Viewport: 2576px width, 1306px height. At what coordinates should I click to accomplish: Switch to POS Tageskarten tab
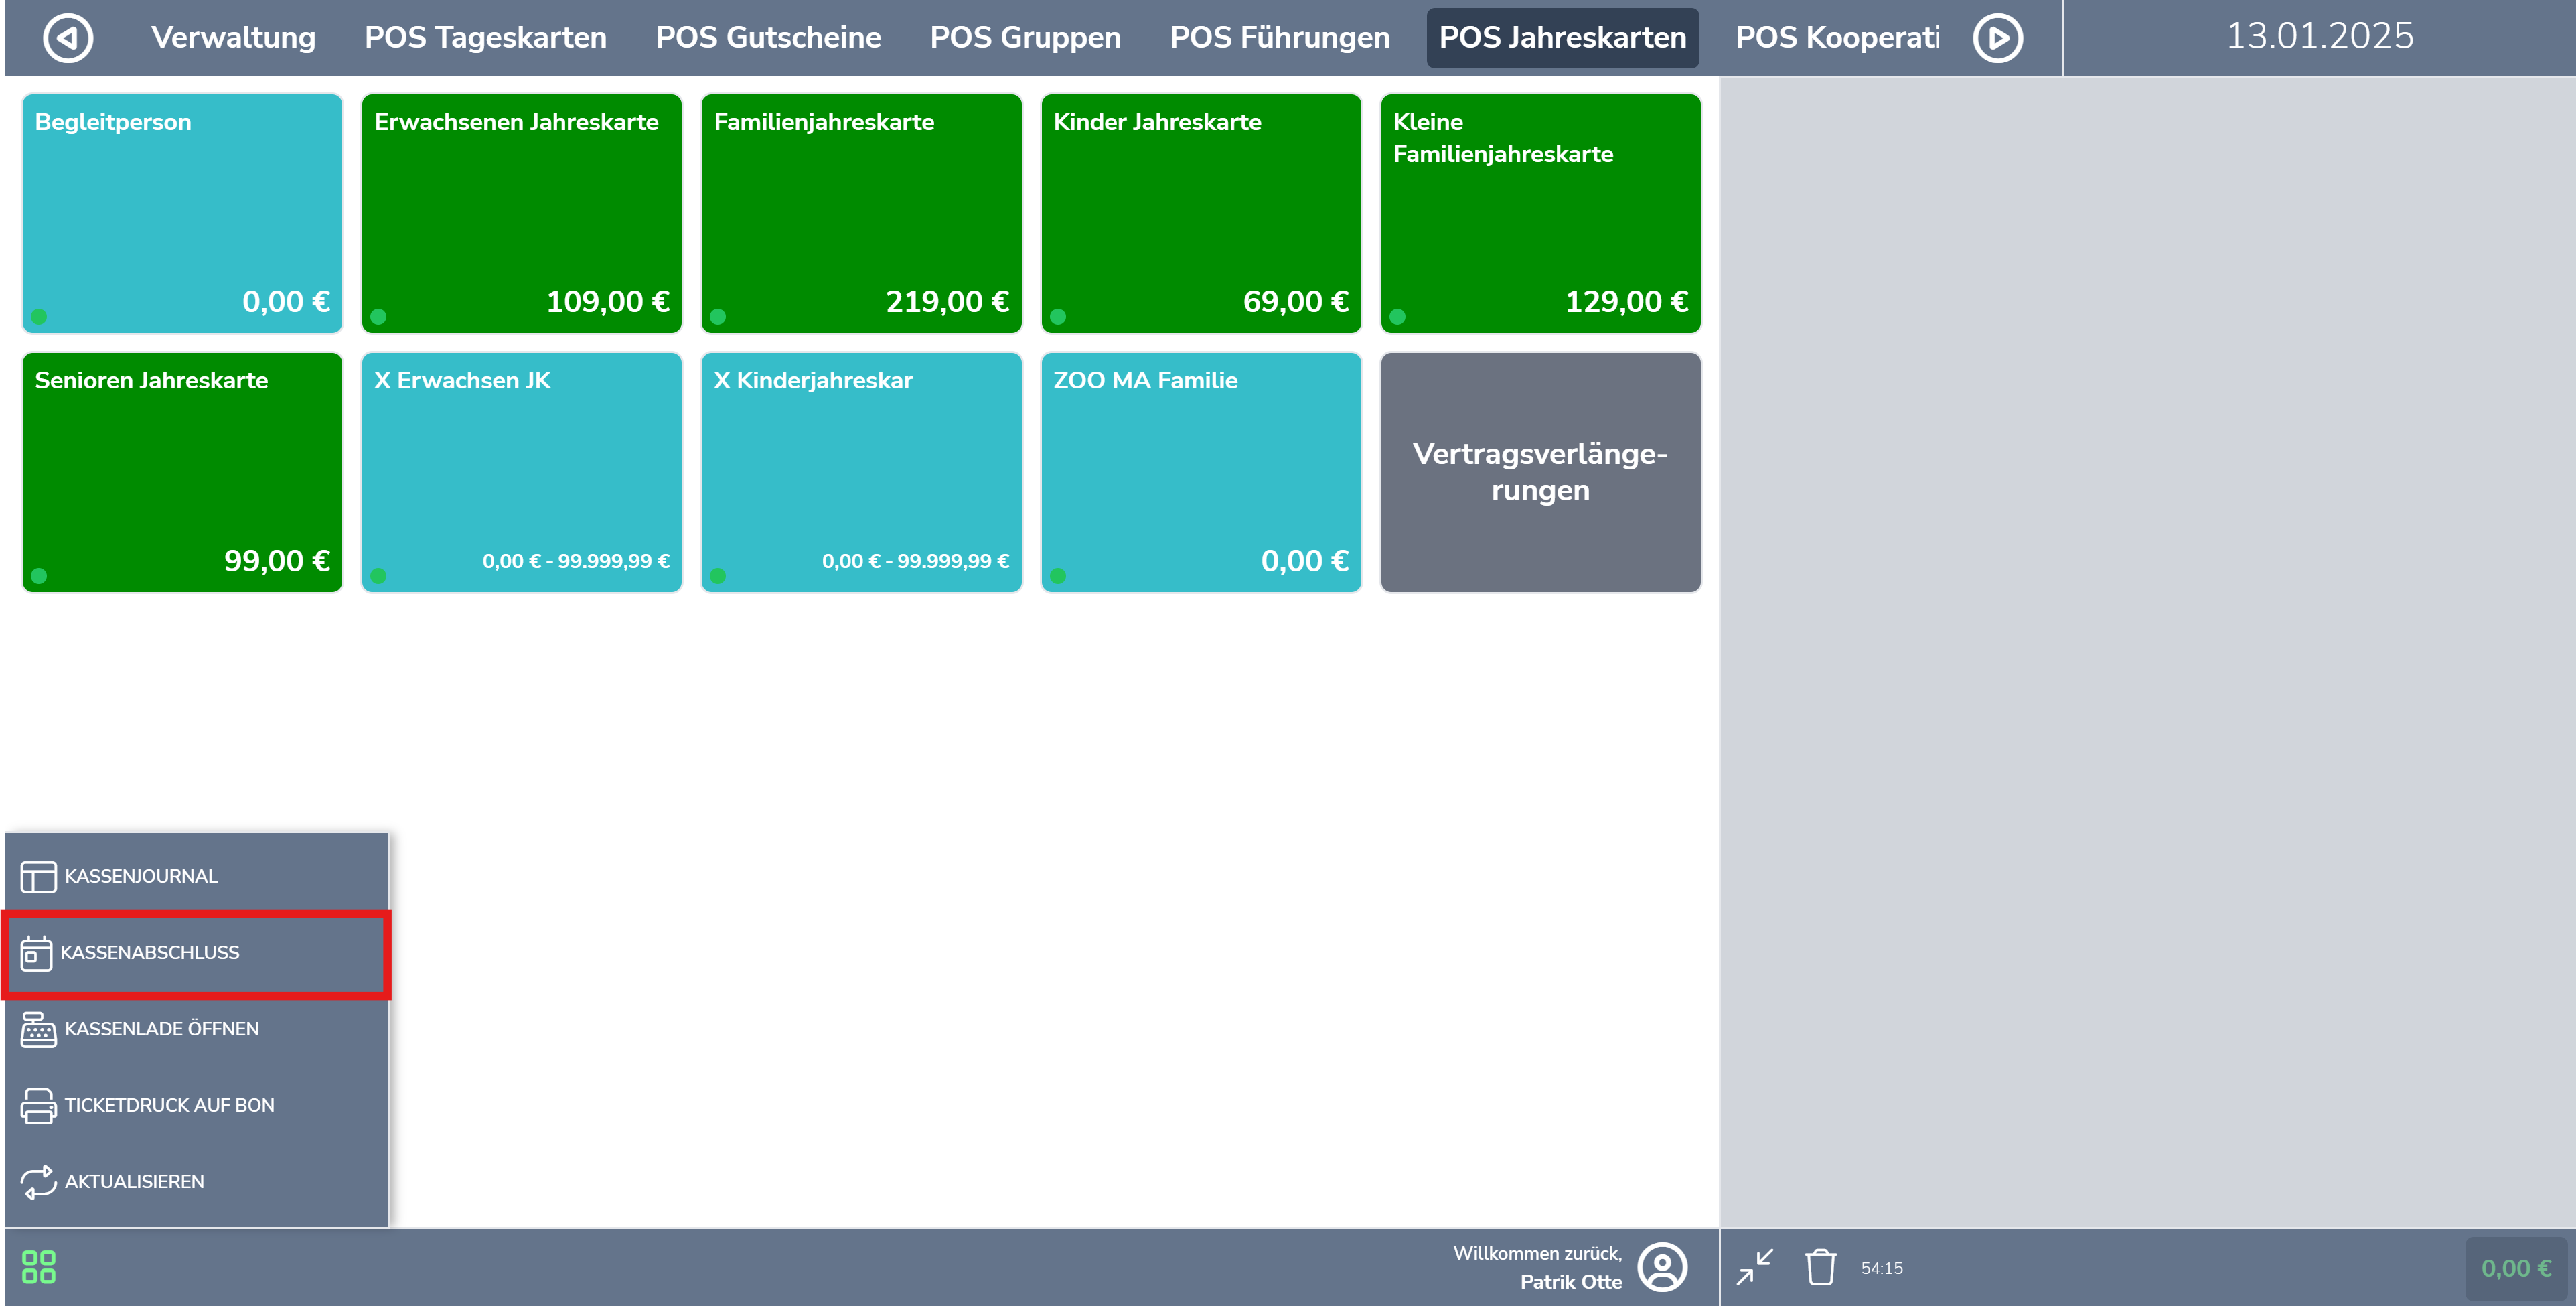coord(485,38)
